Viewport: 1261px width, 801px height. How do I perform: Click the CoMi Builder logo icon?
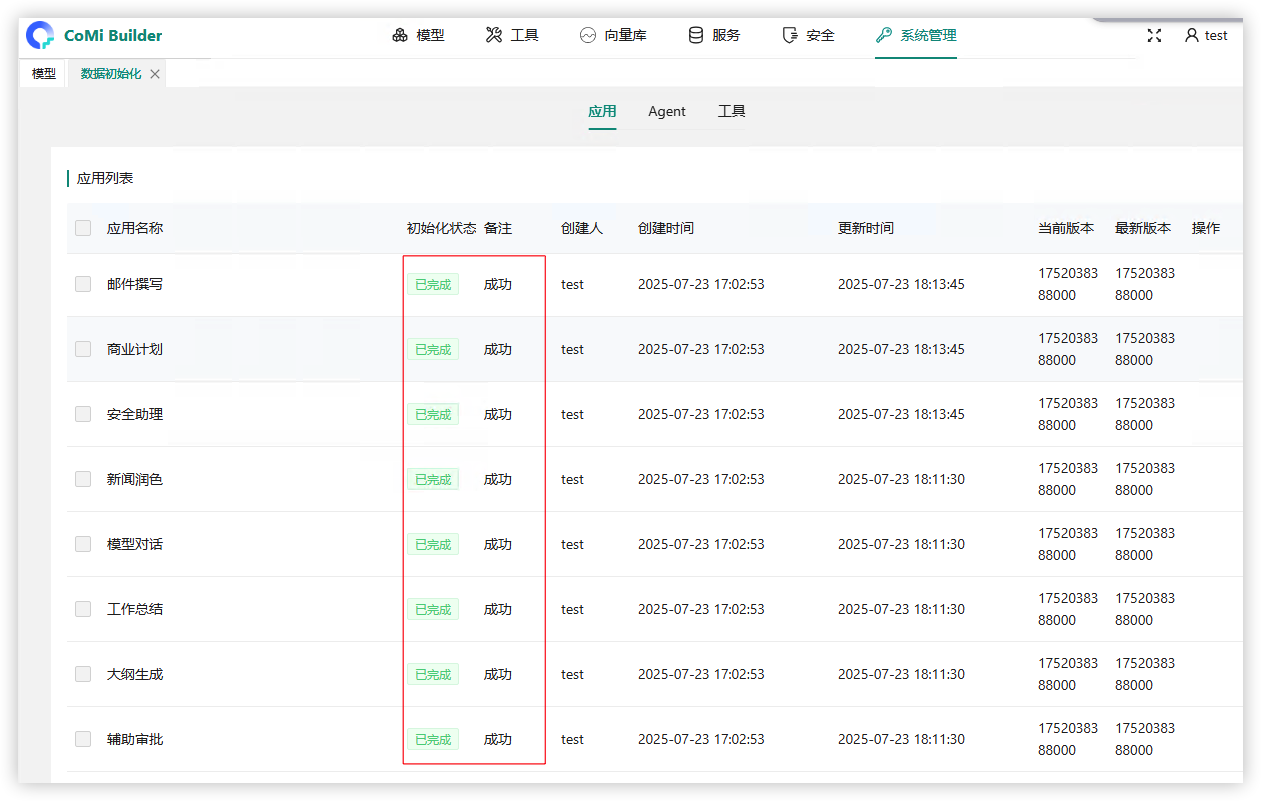coord(40,35)
